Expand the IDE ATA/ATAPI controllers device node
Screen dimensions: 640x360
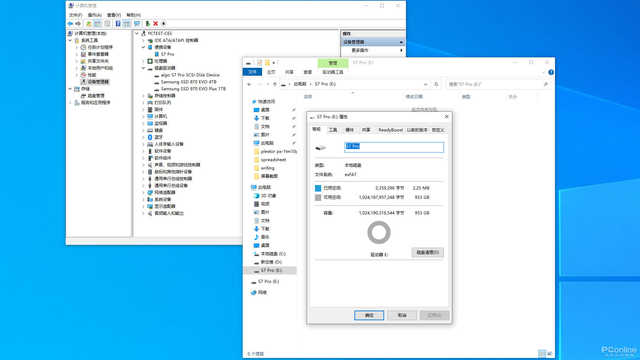(144, 40)
